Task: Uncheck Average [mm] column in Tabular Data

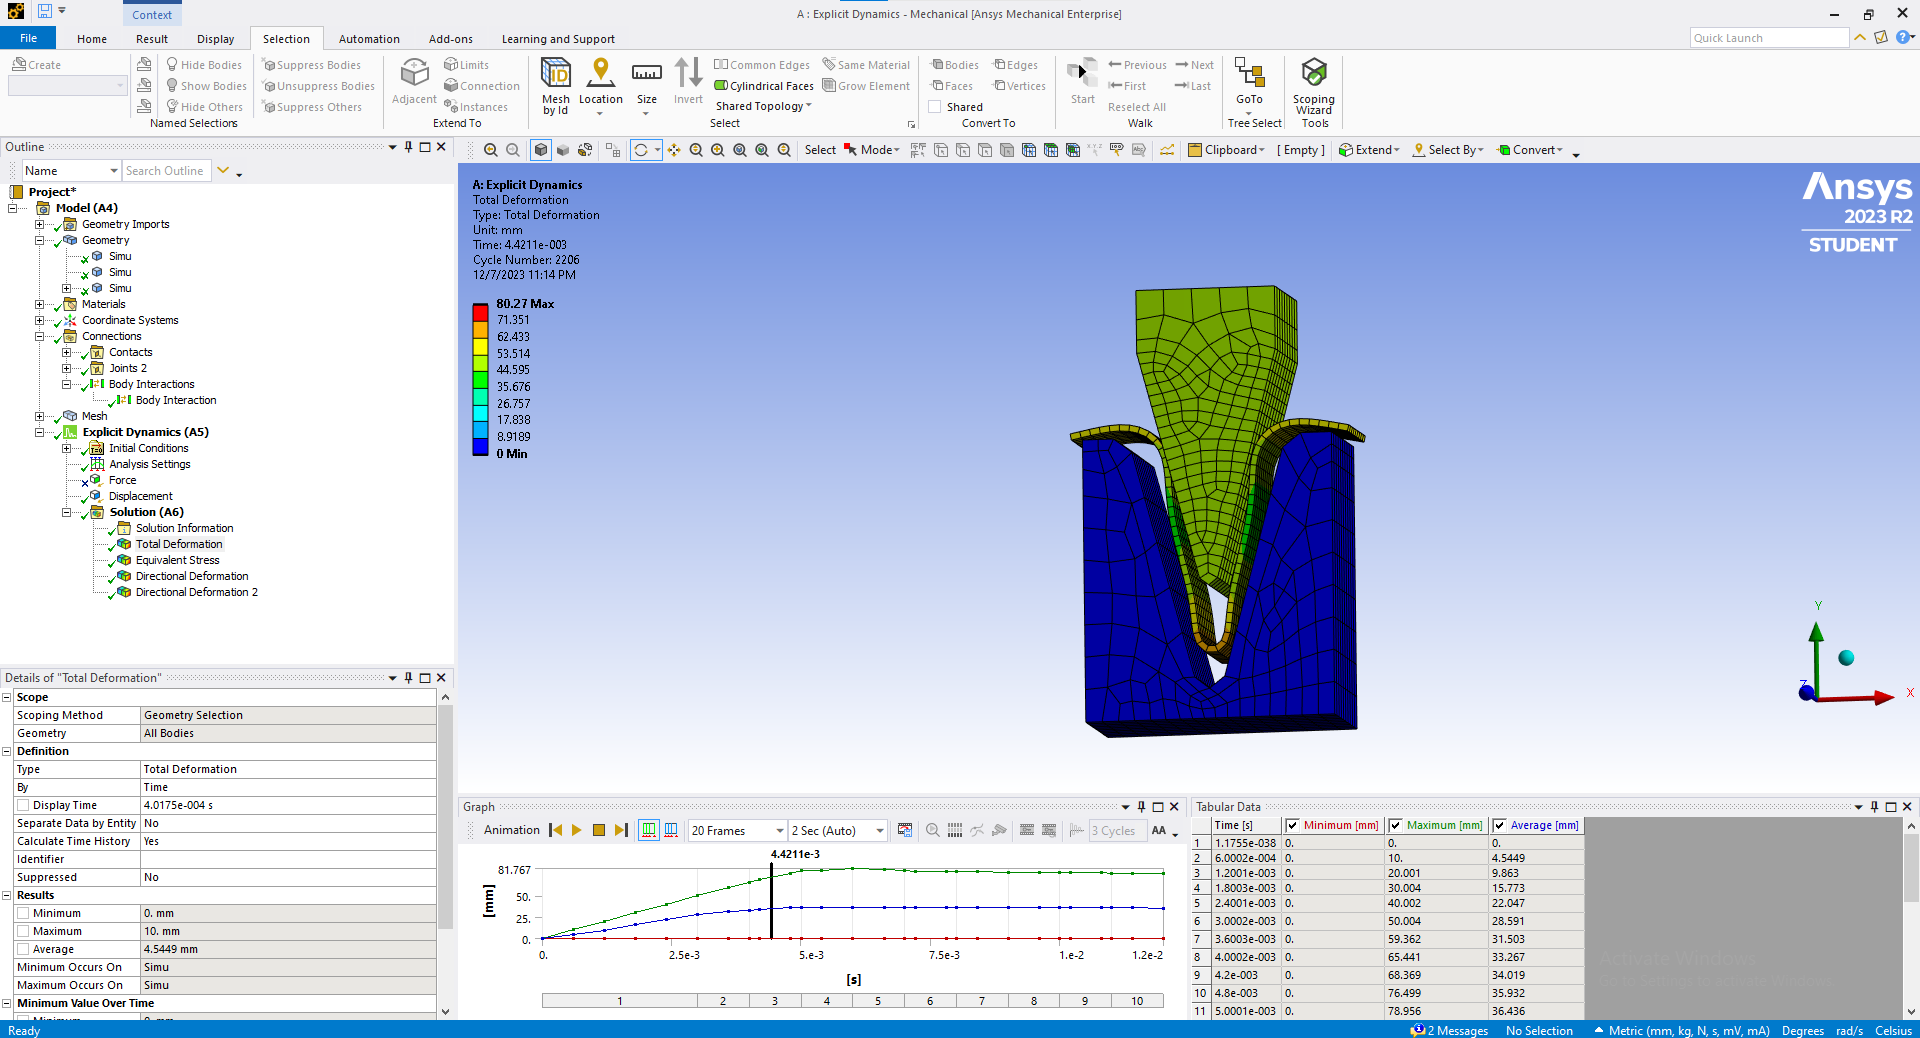Action: coord(1499,826)
